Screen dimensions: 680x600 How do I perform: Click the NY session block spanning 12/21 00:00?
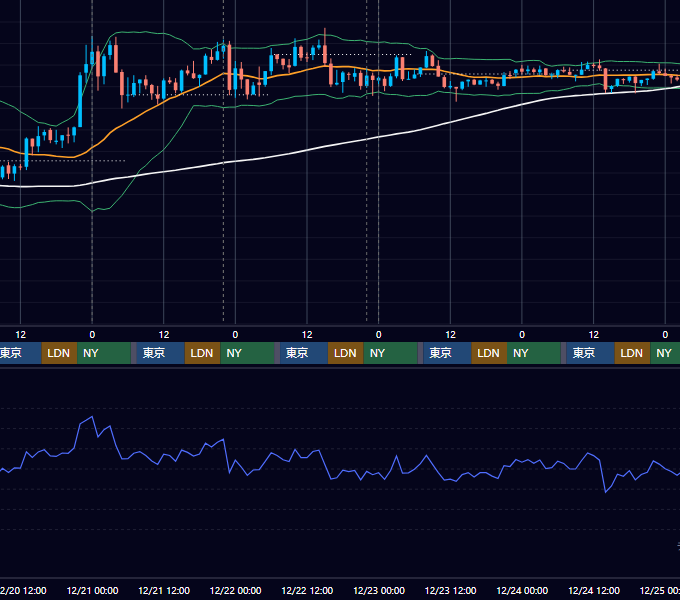(104, 353)
